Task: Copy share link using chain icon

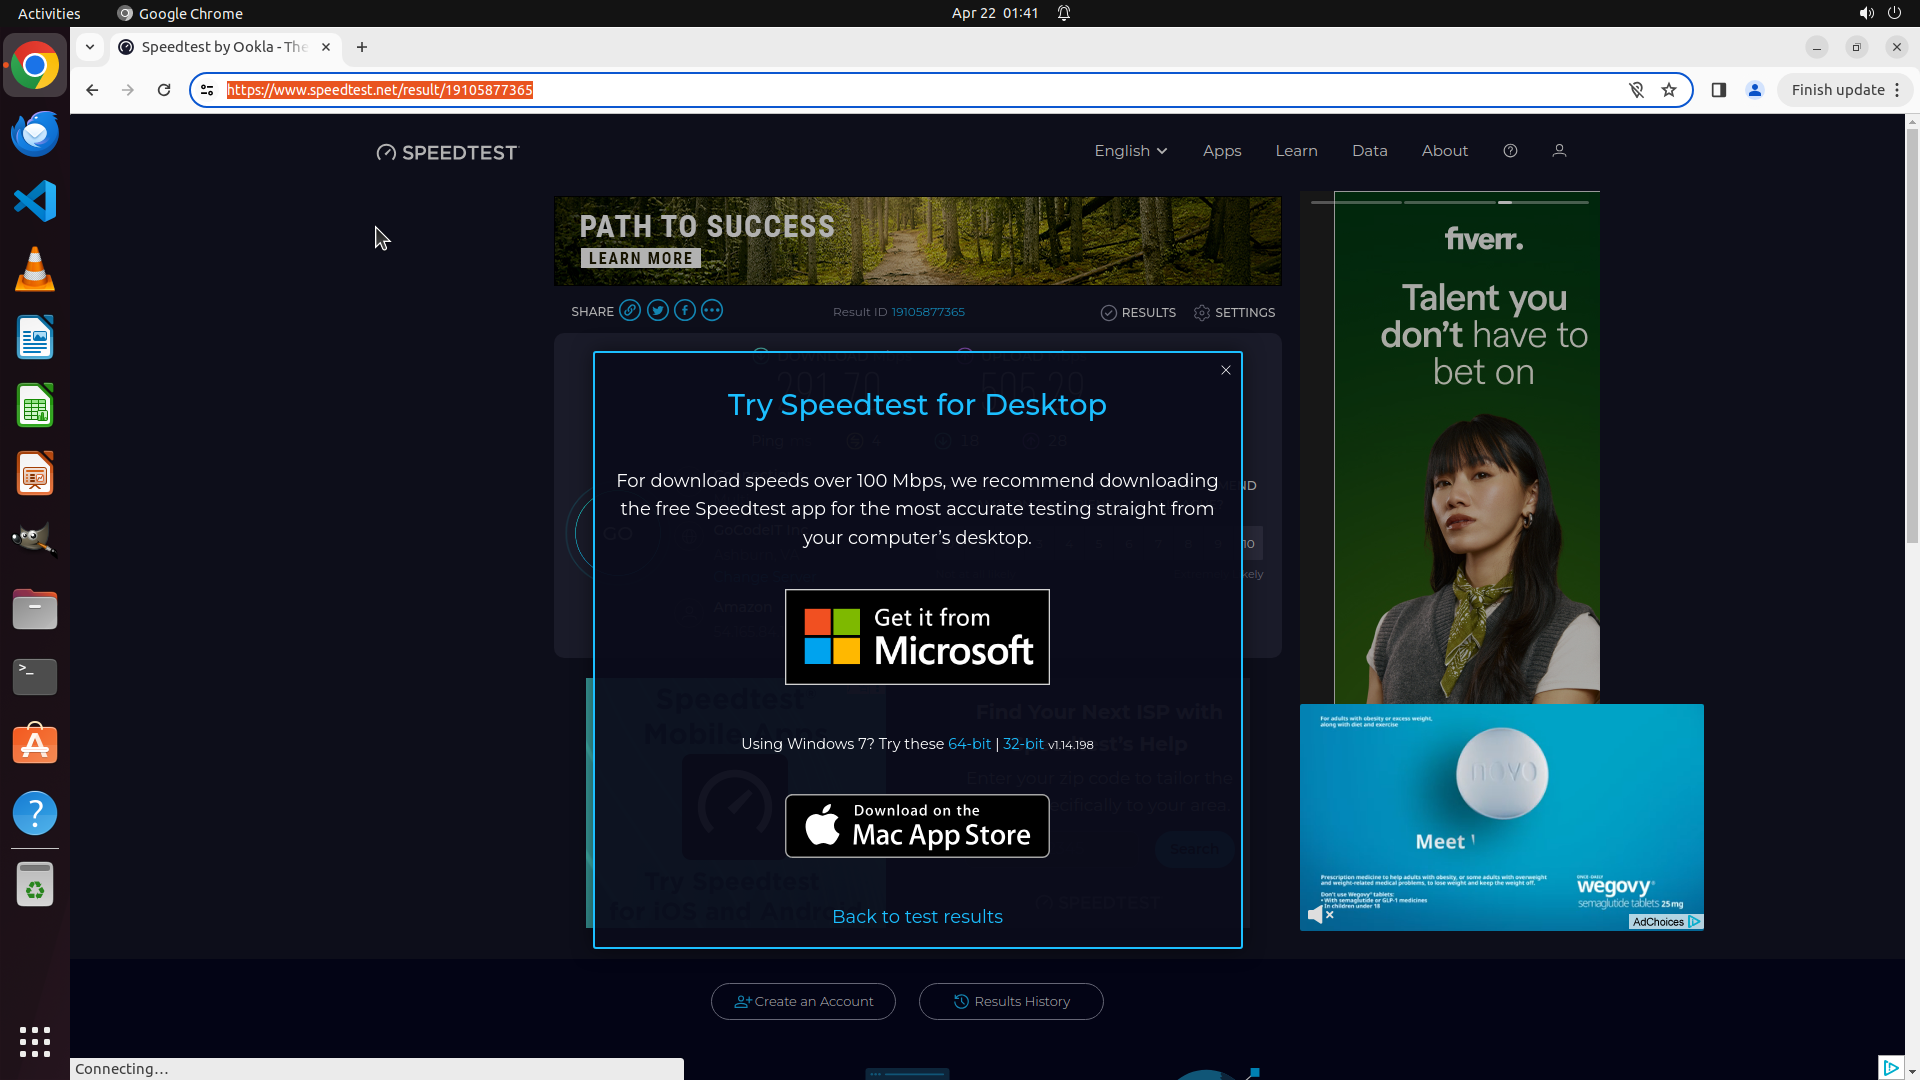Action: click(x=630, y=311)
